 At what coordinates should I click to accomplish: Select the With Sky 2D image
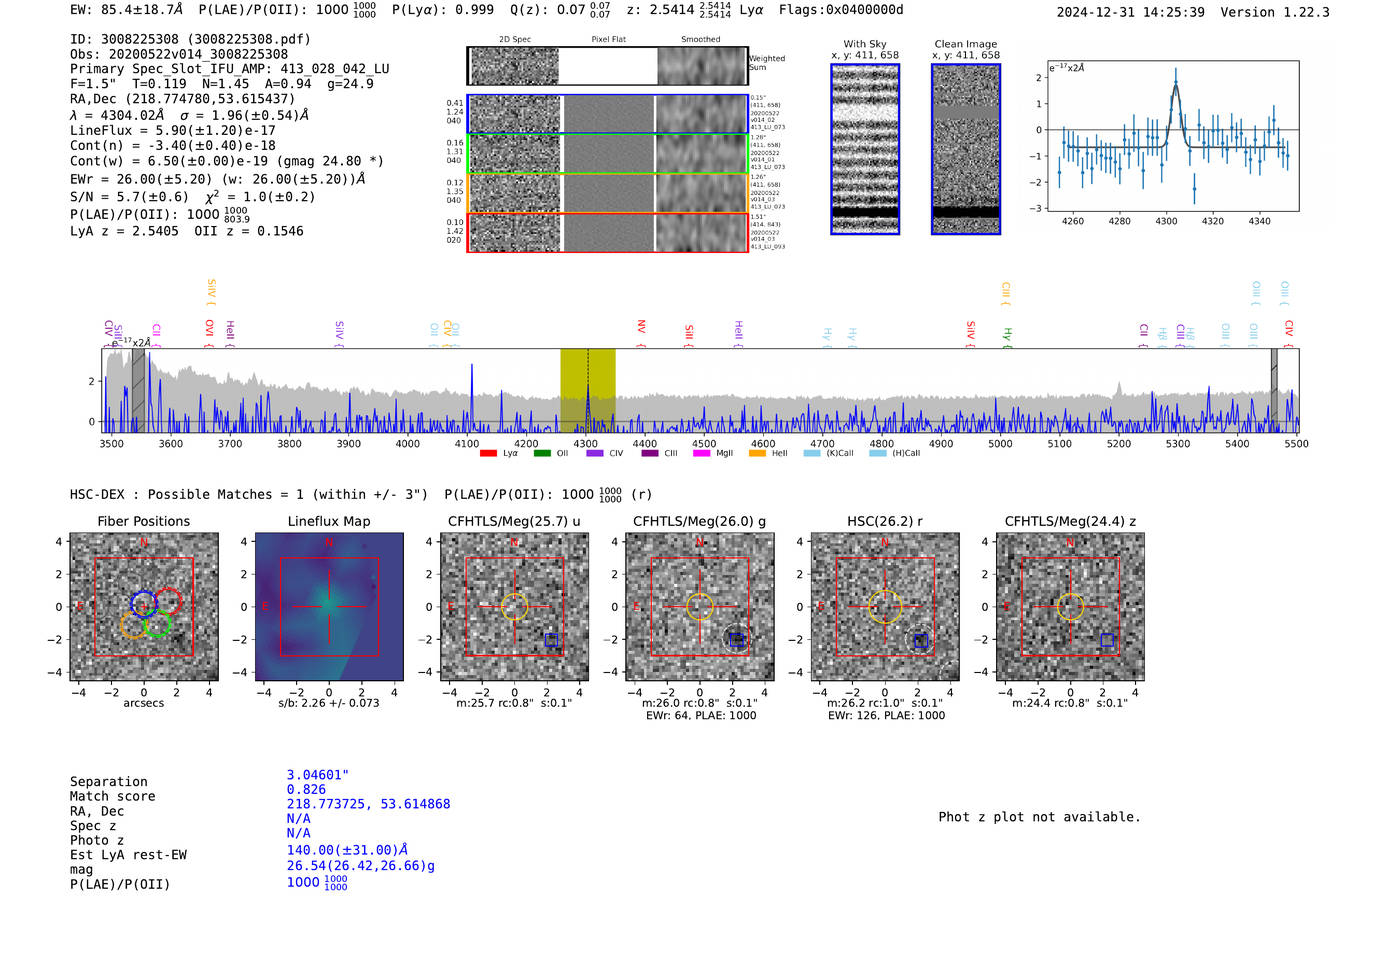(865, 149)
